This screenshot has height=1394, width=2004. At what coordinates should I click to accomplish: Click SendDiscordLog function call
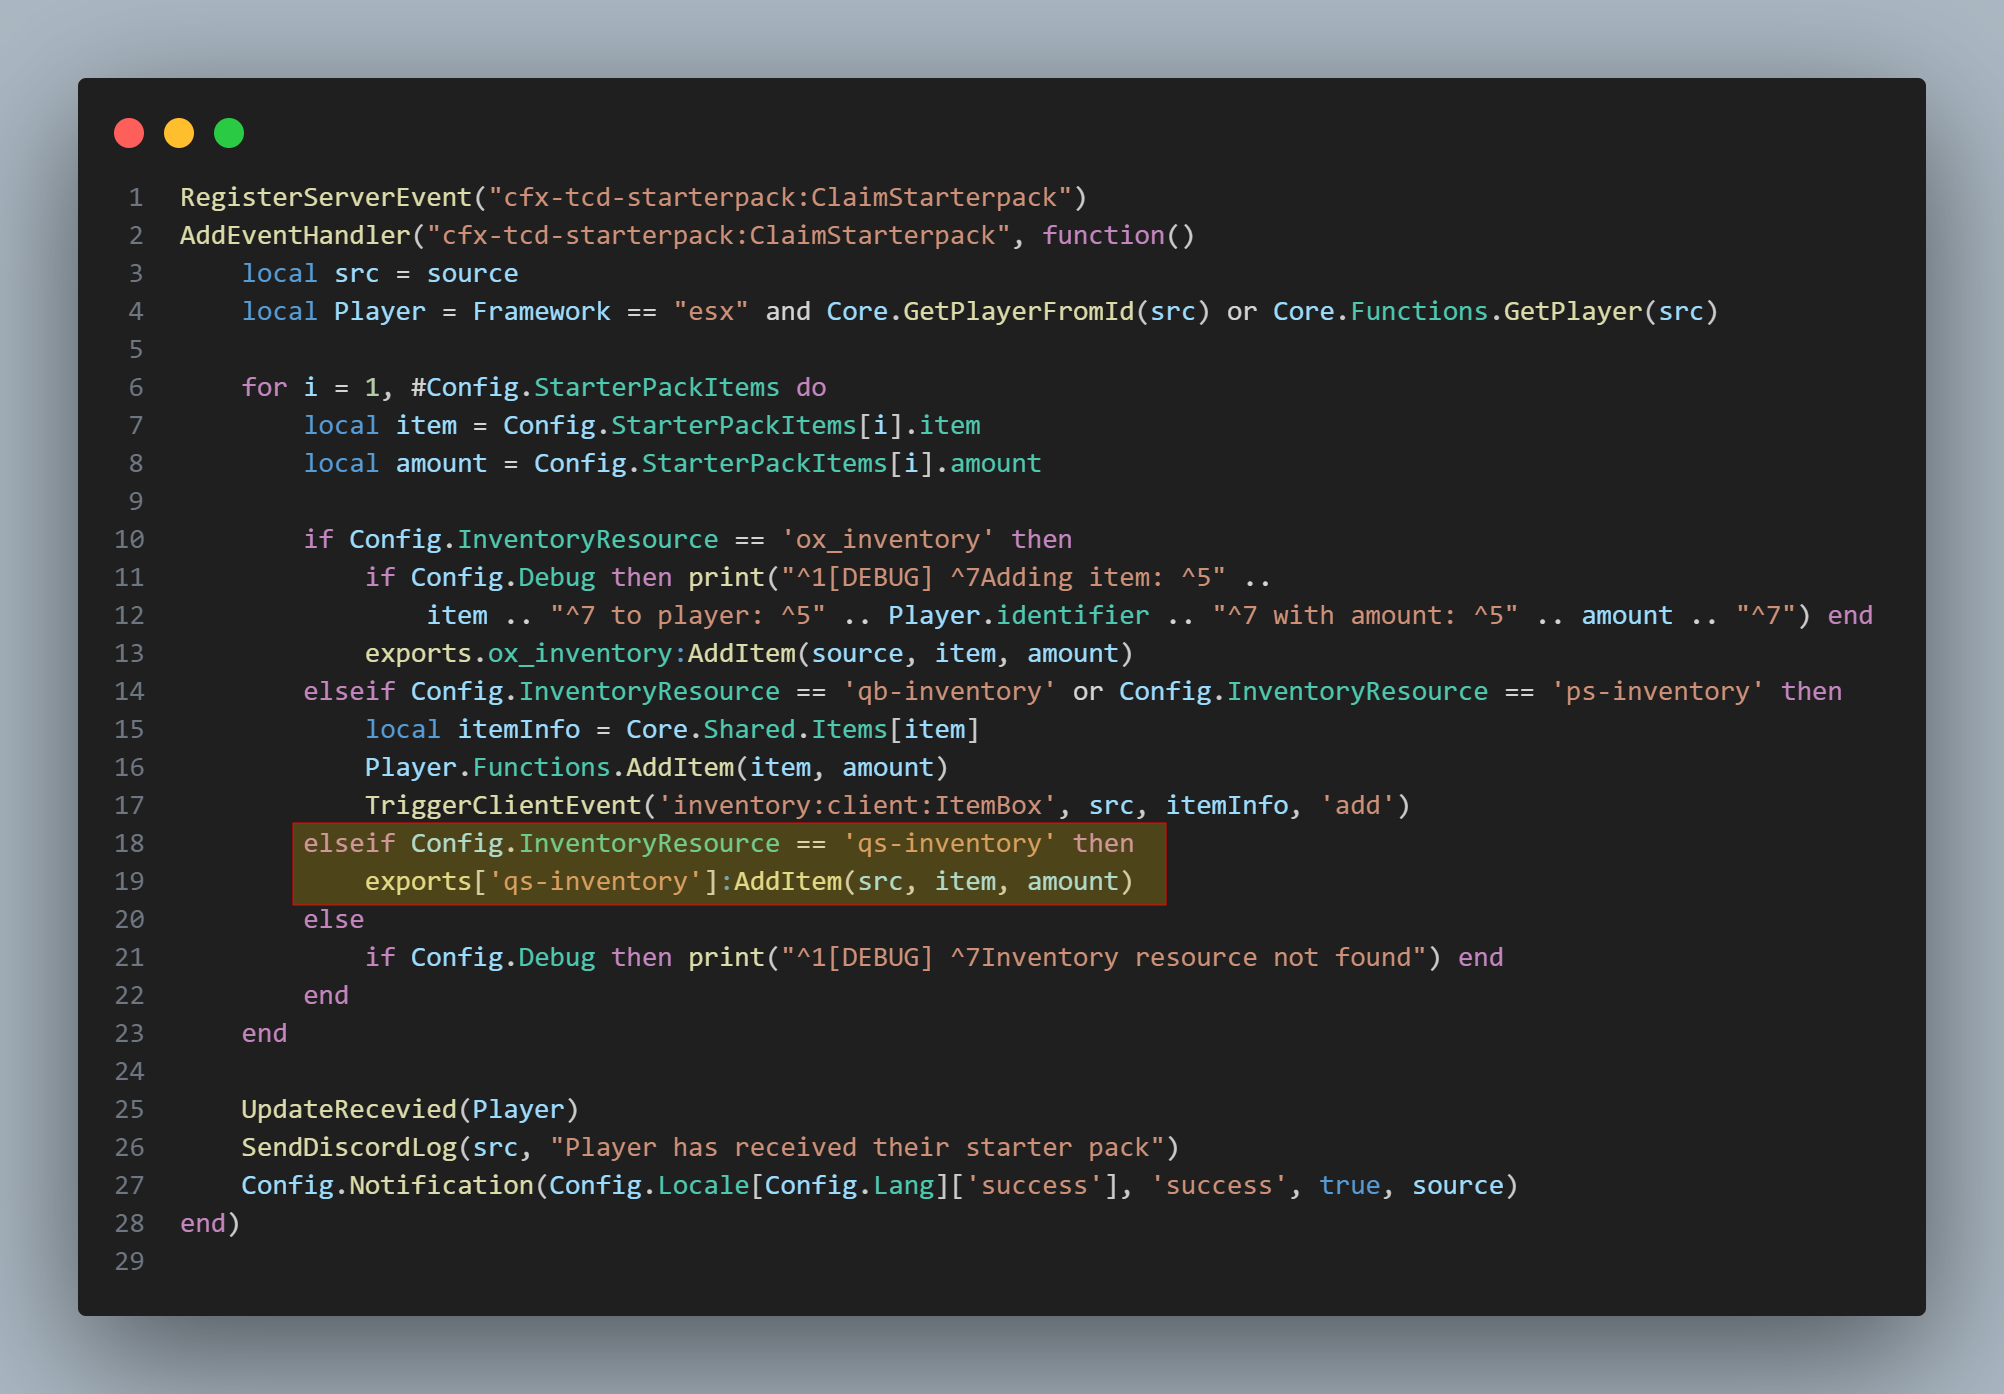tap(348, 1147)
